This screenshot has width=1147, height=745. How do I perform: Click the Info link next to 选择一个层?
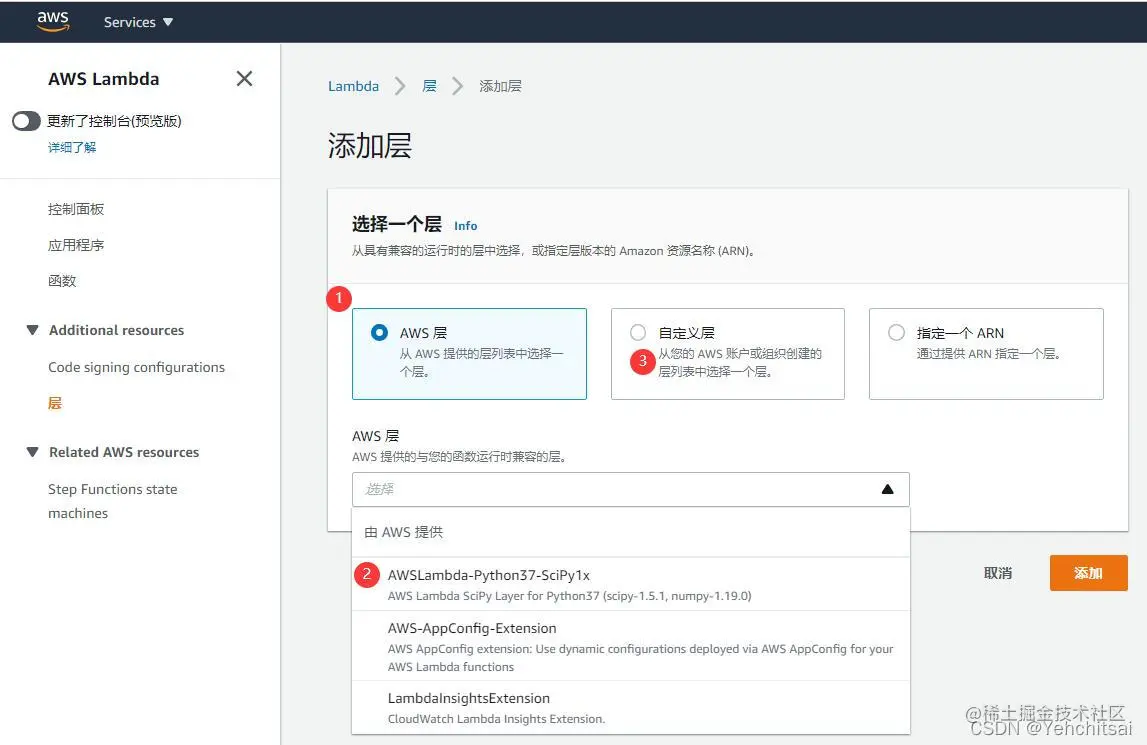465,226
